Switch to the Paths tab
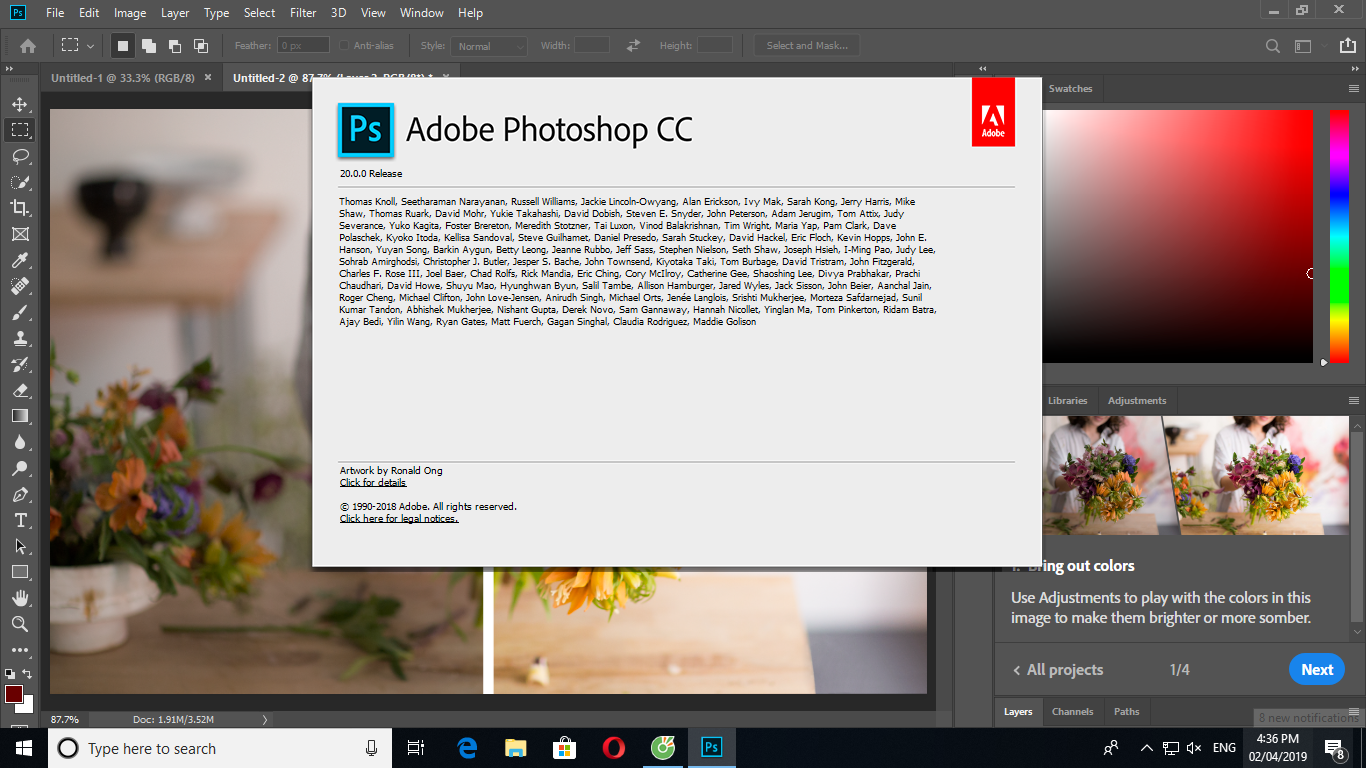 (x=1127, y=712)
